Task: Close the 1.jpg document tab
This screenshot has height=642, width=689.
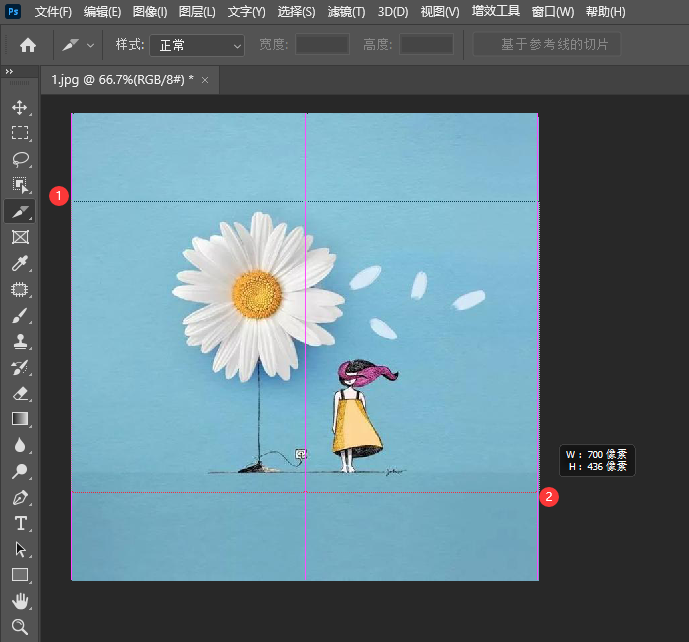Action: pos(205,80)
